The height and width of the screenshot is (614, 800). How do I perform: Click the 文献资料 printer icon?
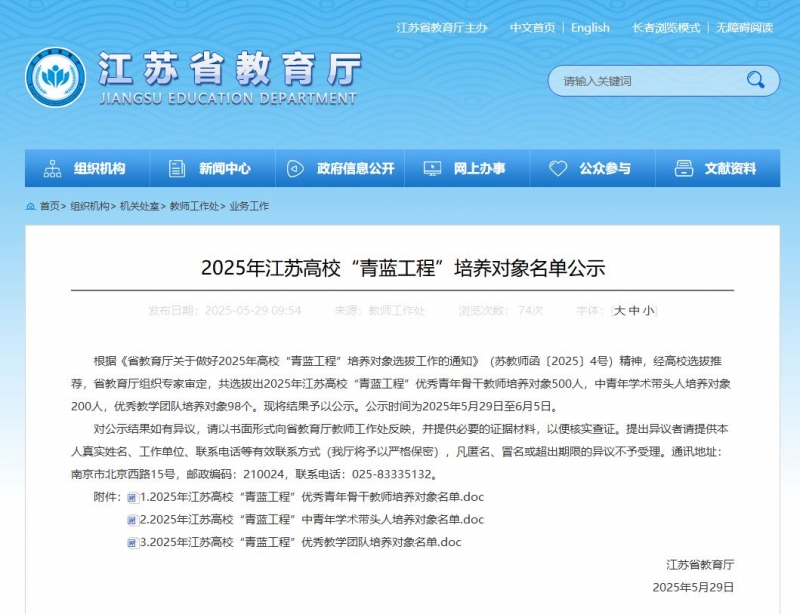pos(684,168)
